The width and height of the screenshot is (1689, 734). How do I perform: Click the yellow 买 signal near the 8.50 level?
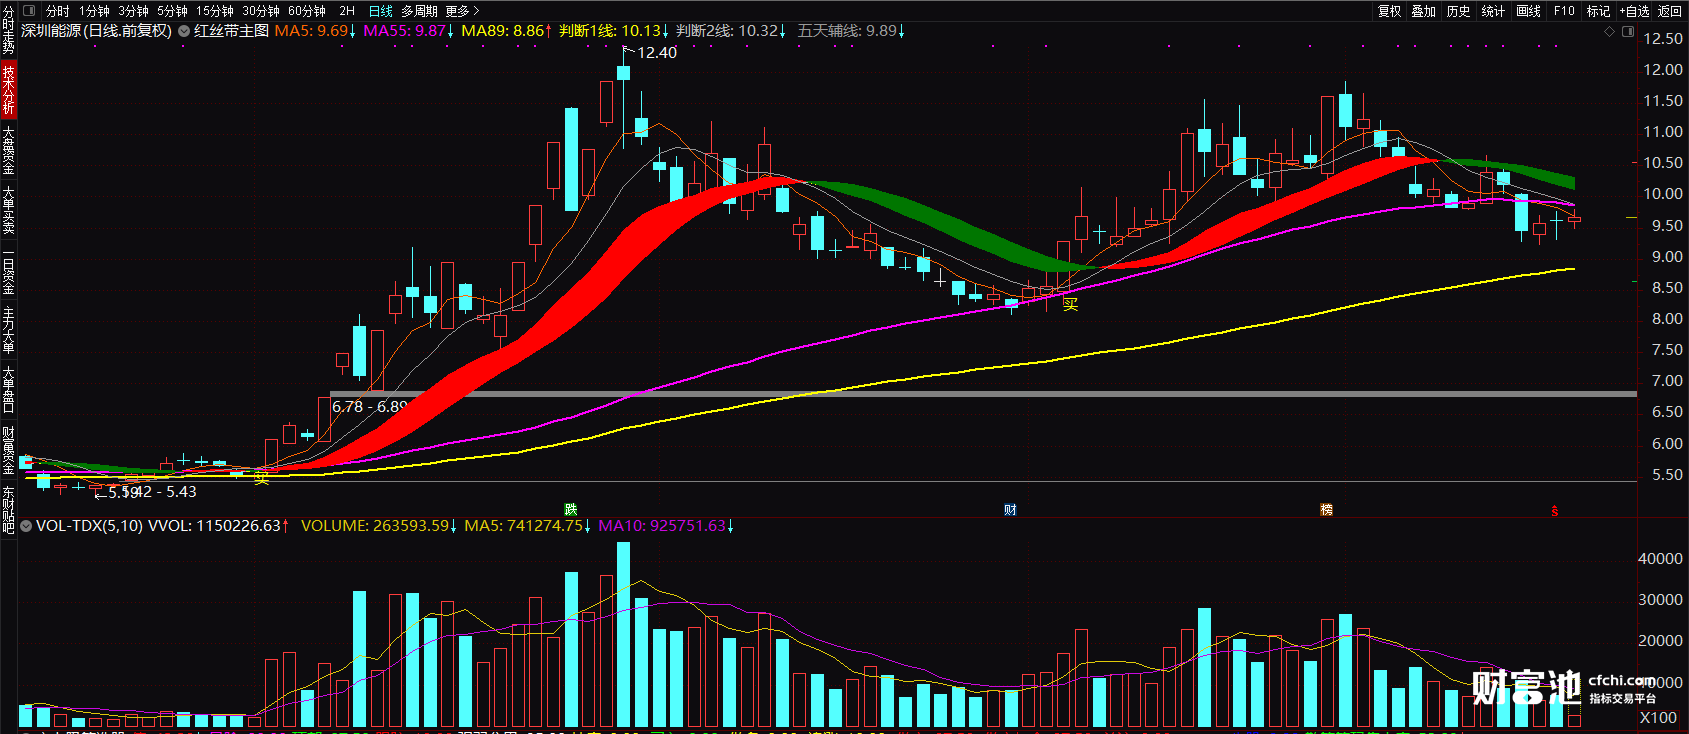pos(1070,304)
